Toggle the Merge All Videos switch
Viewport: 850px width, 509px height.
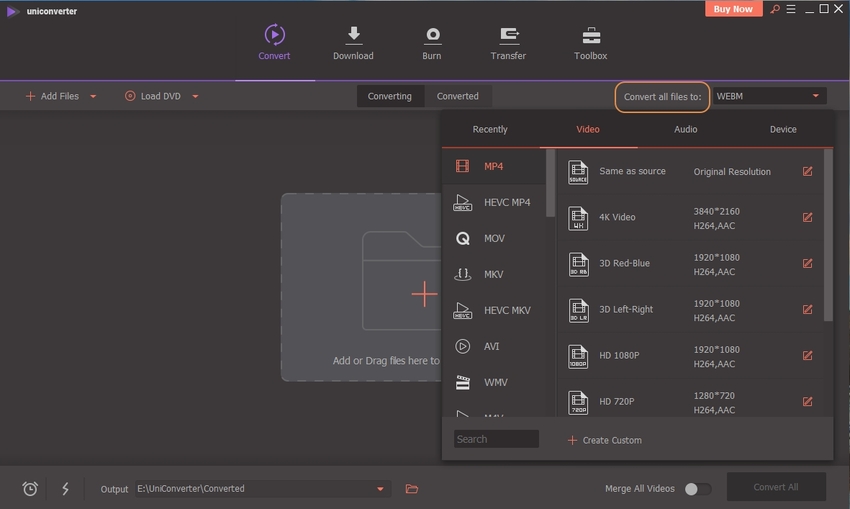point(697,489)
